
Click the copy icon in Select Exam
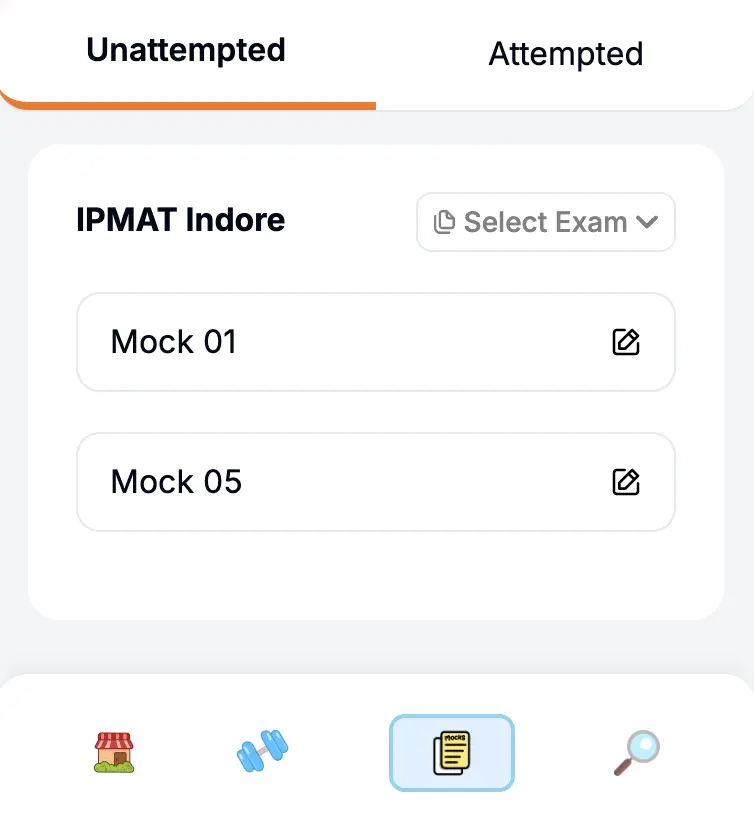[444, 222]
